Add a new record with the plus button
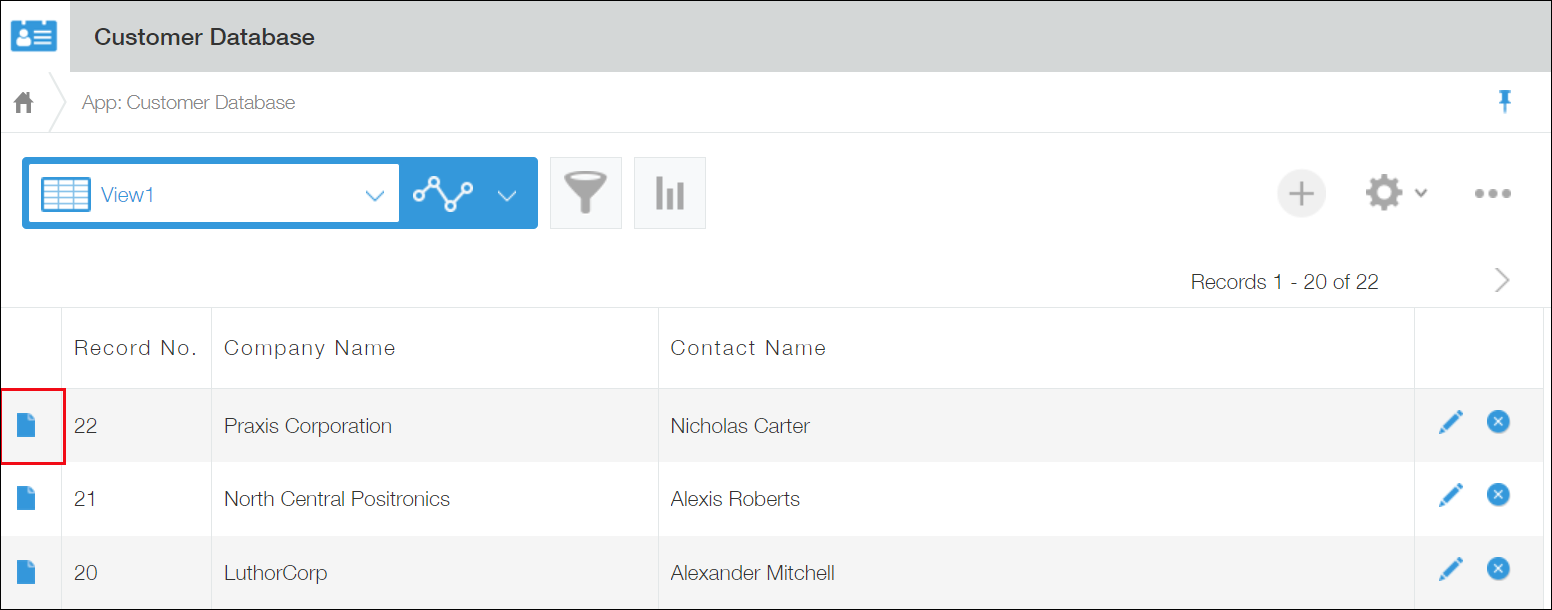 (x=1301, y=192)
